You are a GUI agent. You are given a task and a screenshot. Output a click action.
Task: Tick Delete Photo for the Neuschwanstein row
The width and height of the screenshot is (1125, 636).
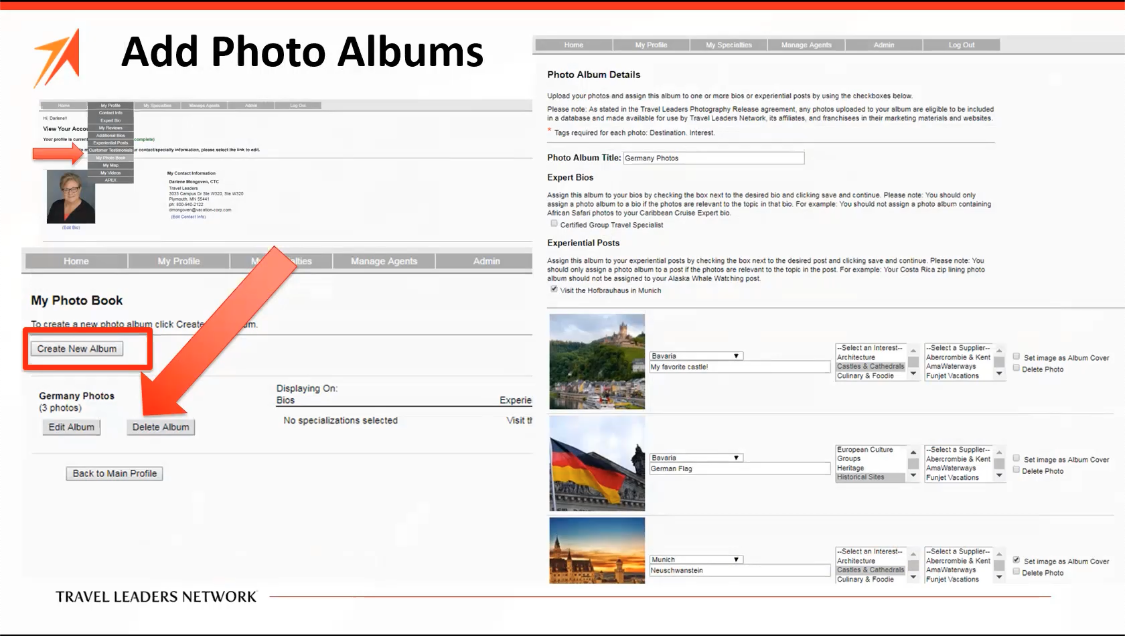click(1016, 572)
